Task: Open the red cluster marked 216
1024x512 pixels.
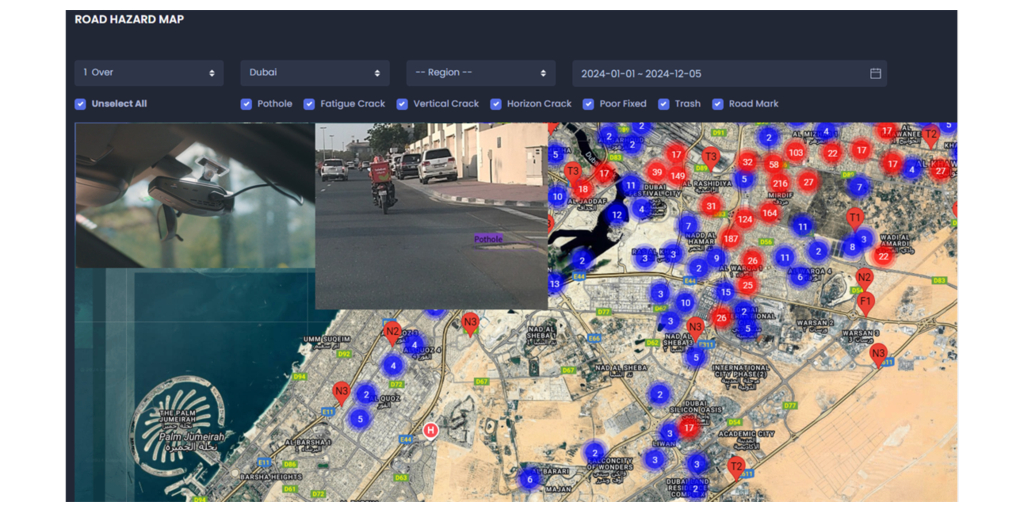Action: [780, 183]
